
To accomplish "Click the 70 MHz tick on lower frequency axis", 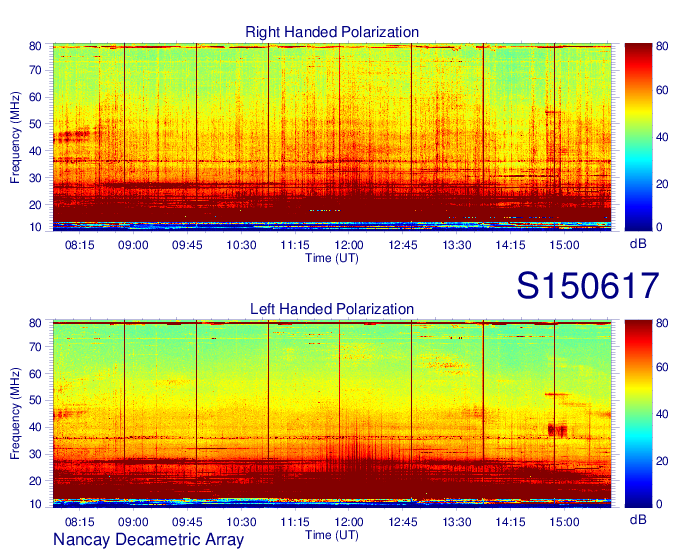I will pos(35,347).
